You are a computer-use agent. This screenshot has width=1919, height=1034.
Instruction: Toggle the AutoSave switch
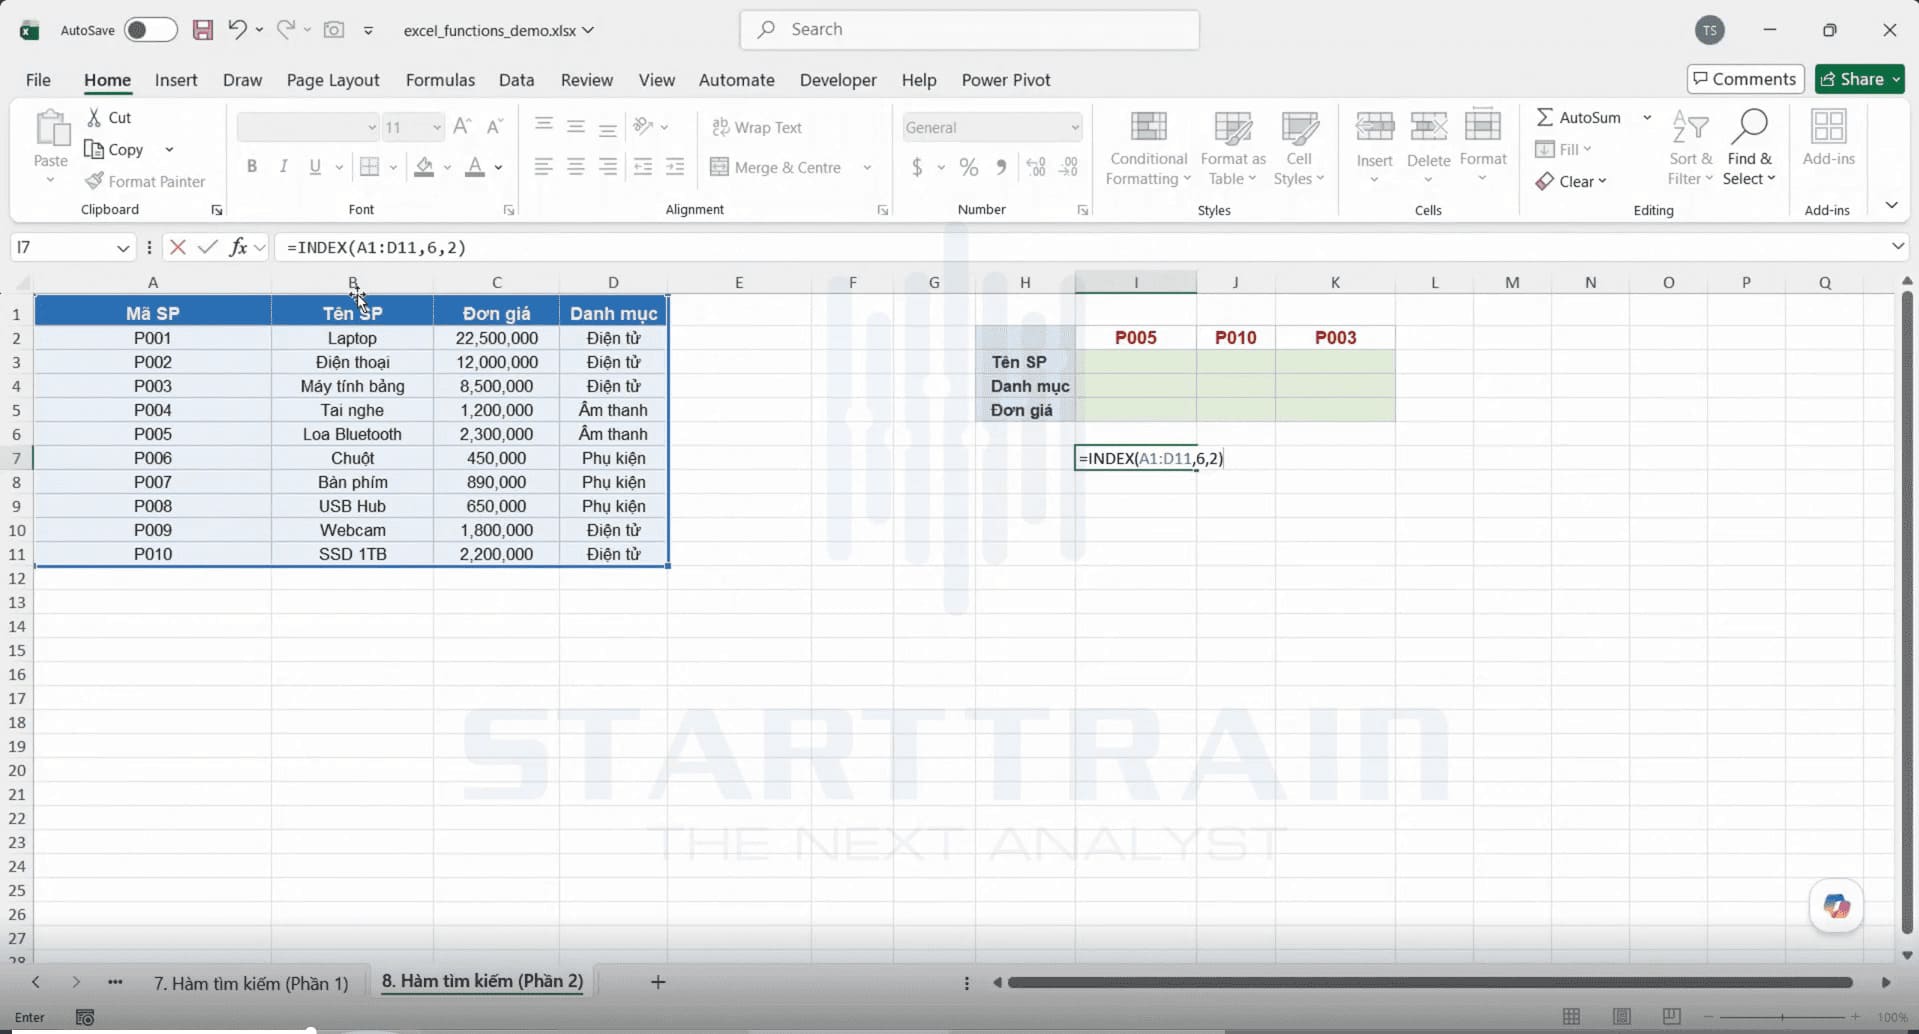[151, 30]
